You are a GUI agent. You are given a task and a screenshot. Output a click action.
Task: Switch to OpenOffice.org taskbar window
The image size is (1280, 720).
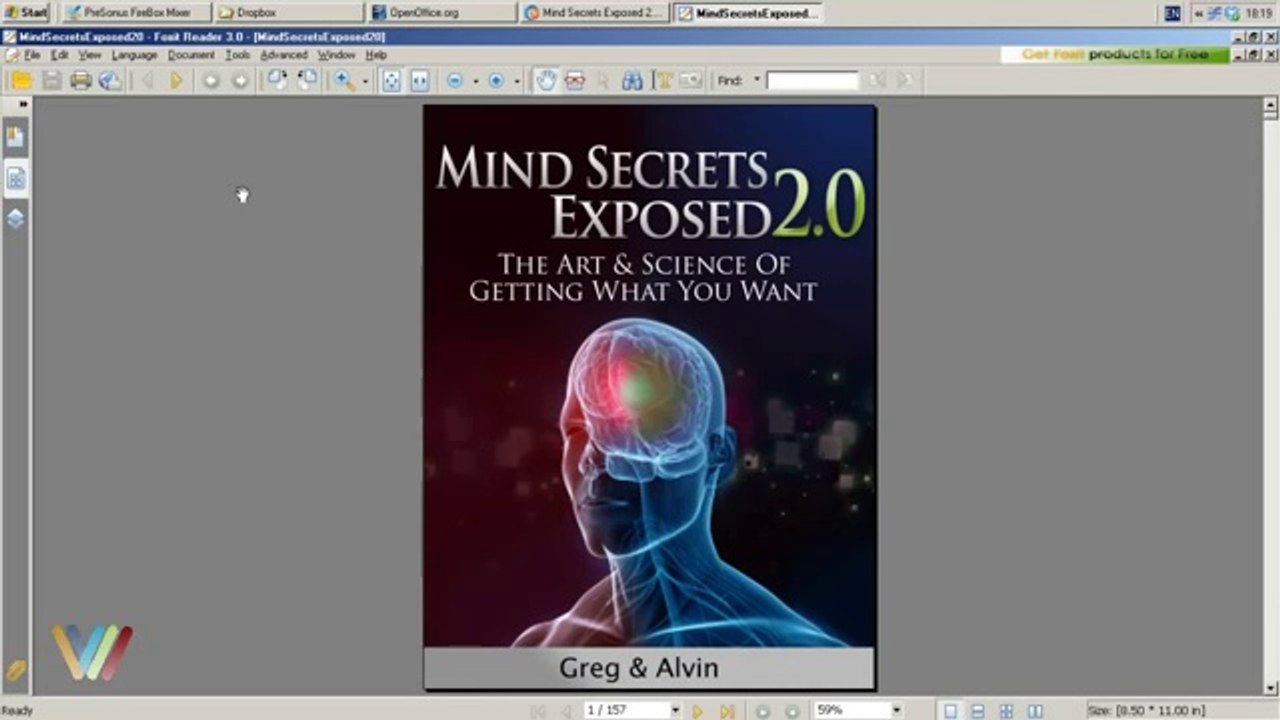point(443,13)
